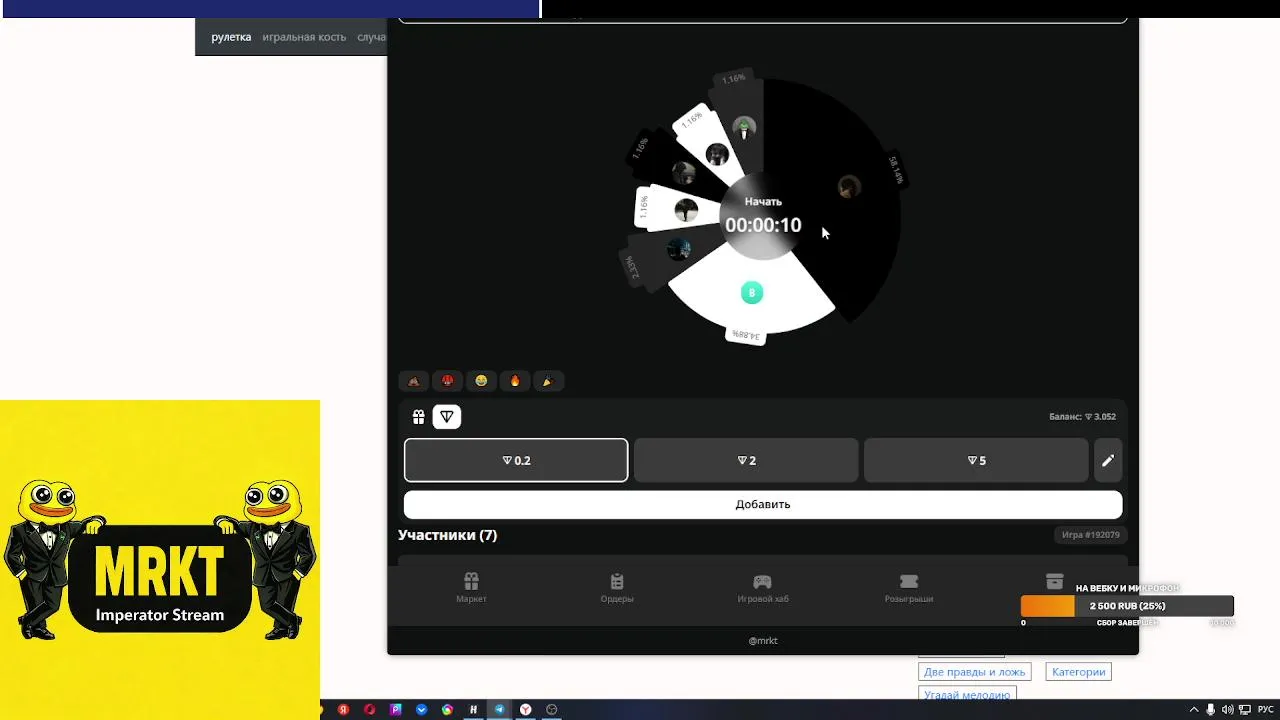Click the Угадай мелодию link
Screen dimensions: 1280x720
966,694
